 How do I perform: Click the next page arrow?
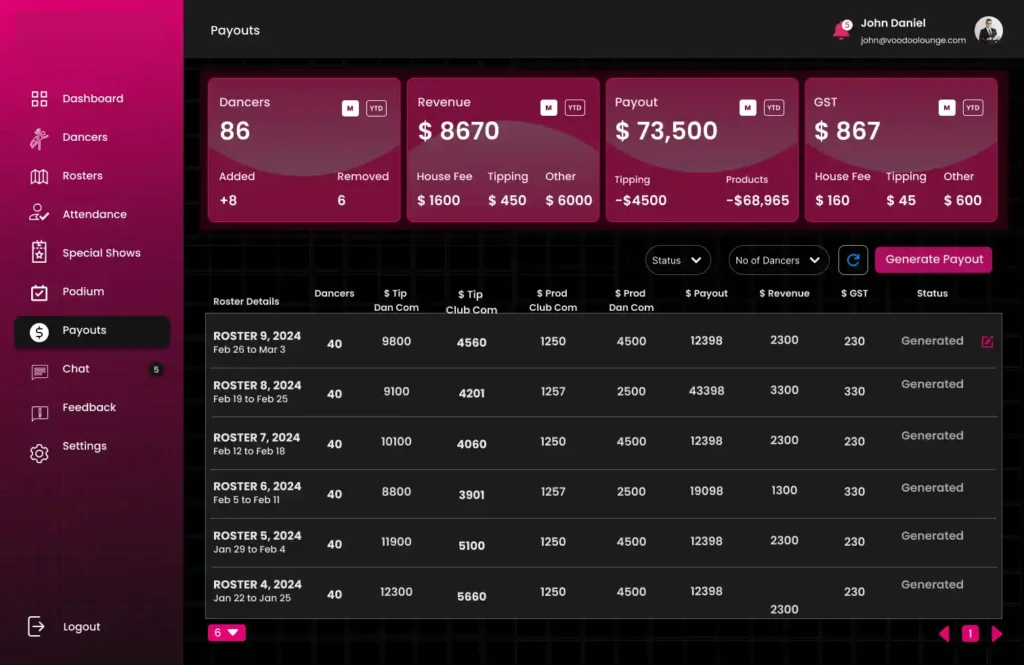996,633
